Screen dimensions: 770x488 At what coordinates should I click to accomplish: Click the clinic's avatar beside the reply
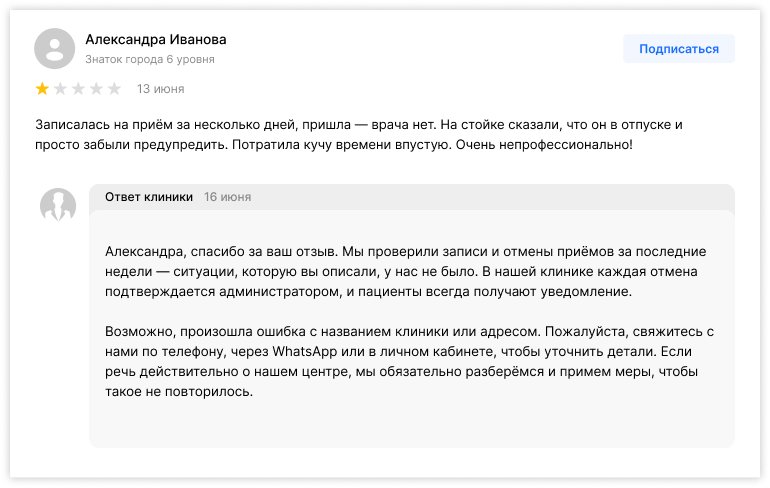(58, 204)
